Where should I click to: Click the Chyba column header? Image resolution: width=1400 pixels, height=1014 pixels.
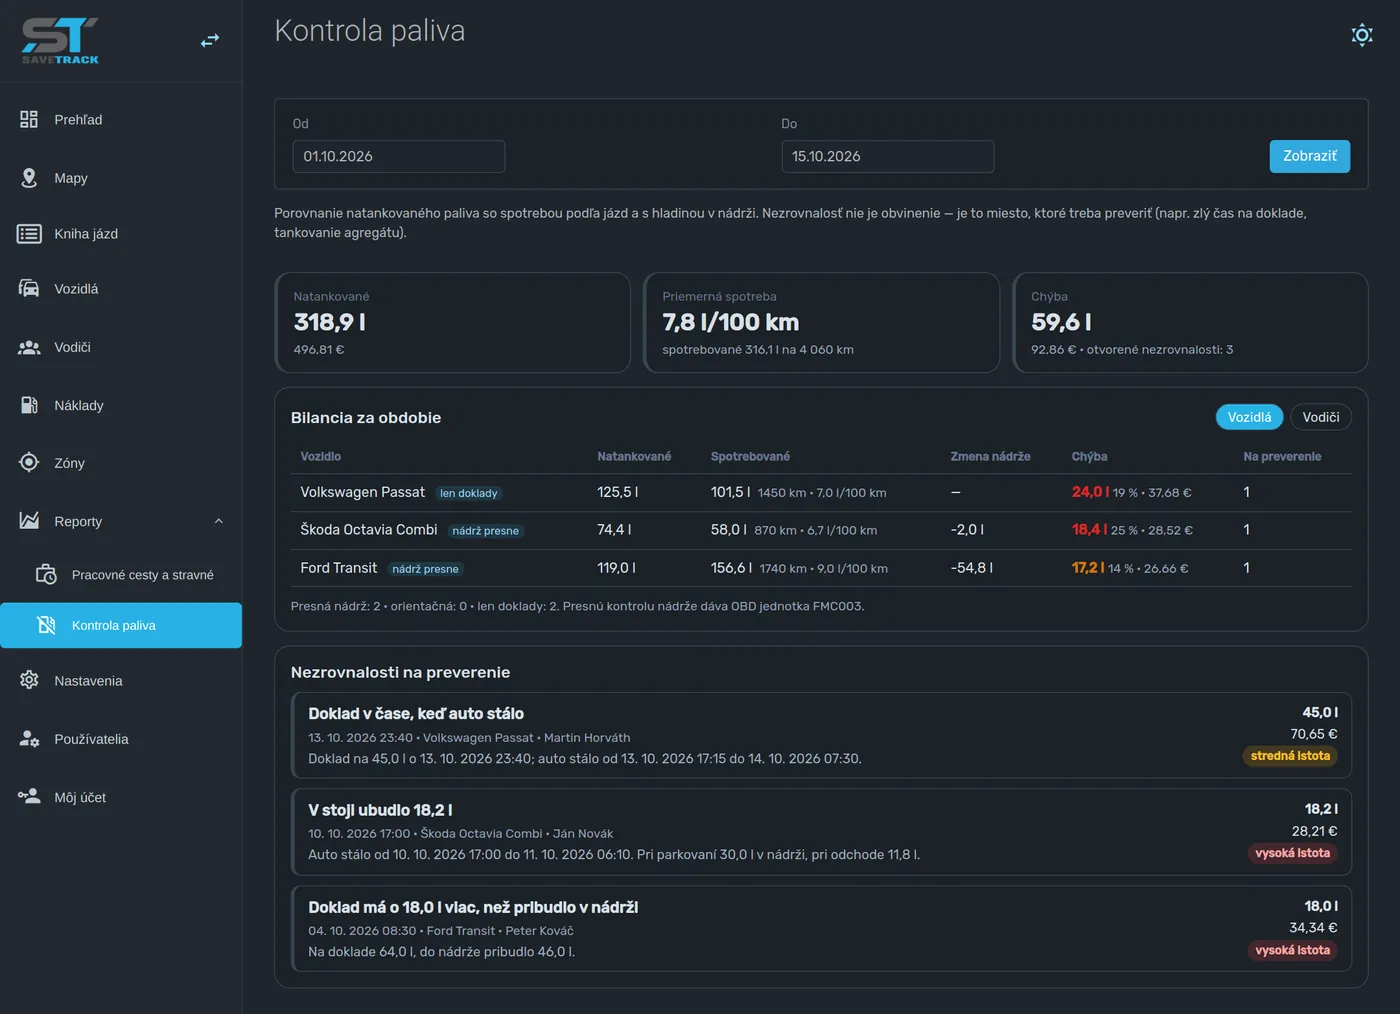point(1089,457)
